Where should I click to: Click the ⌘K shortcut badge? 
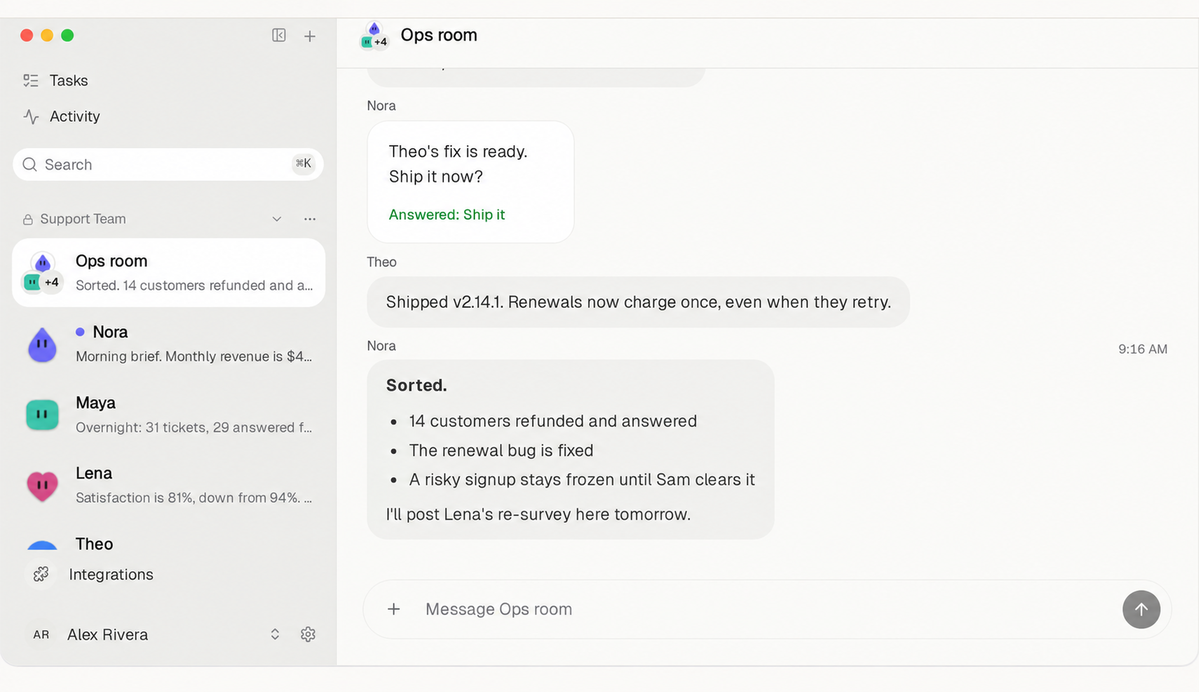pyautogui.click(x=304, y=164)
